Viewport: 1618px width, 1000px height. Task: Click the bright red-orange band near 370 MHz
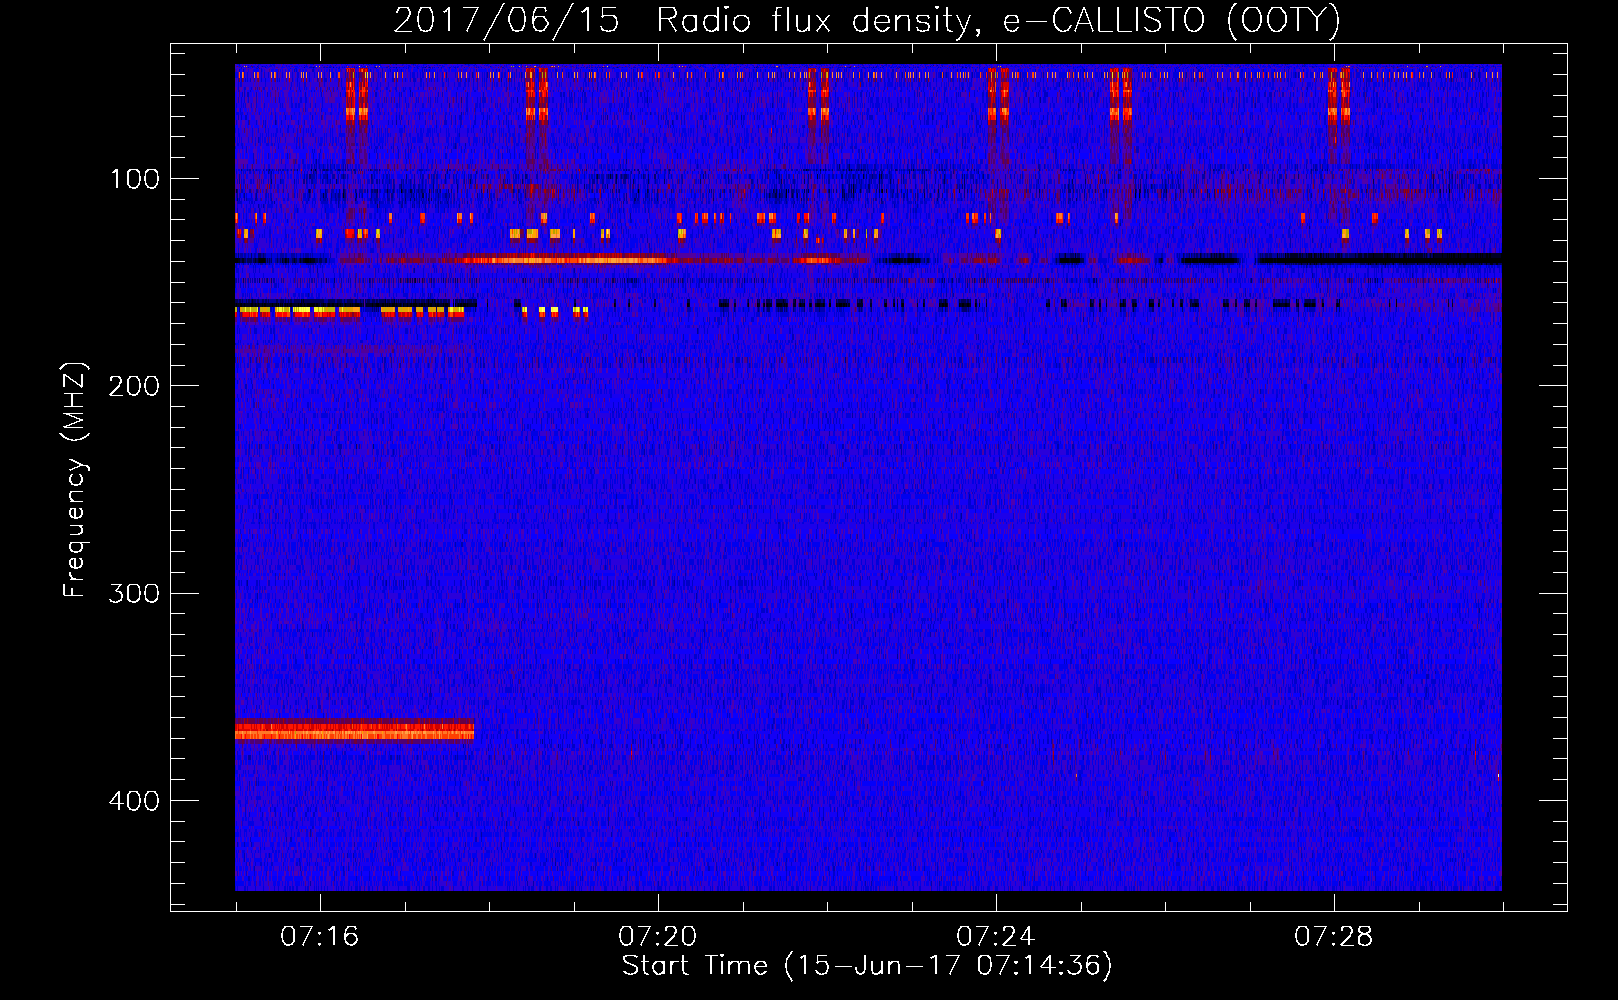354,730
